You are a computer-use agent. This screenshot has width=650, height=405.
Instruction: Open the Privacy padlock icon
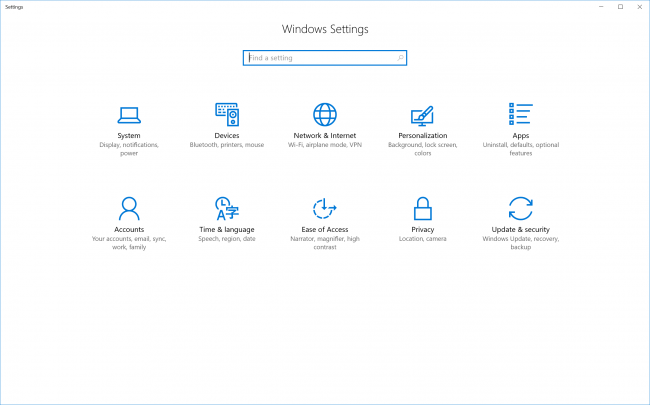click(422, 209)
